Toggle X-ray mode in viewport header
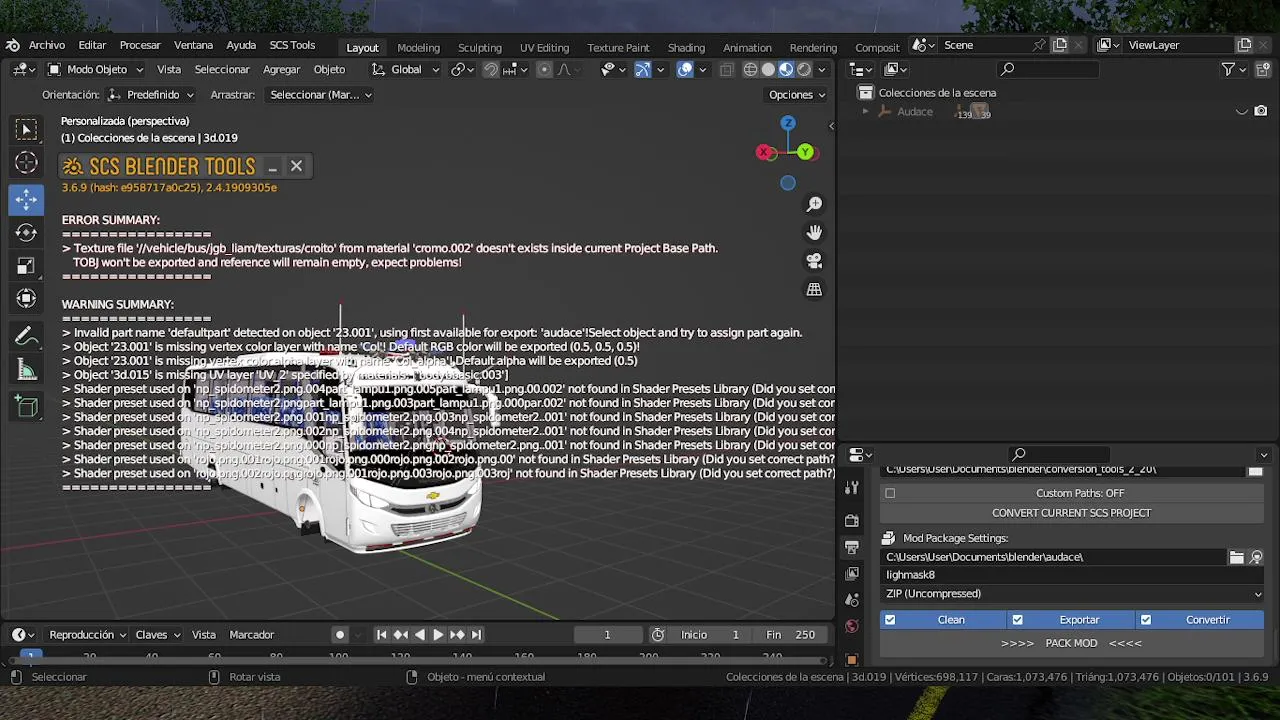Viewport: 1280px width, 720px height. (726, 69)
